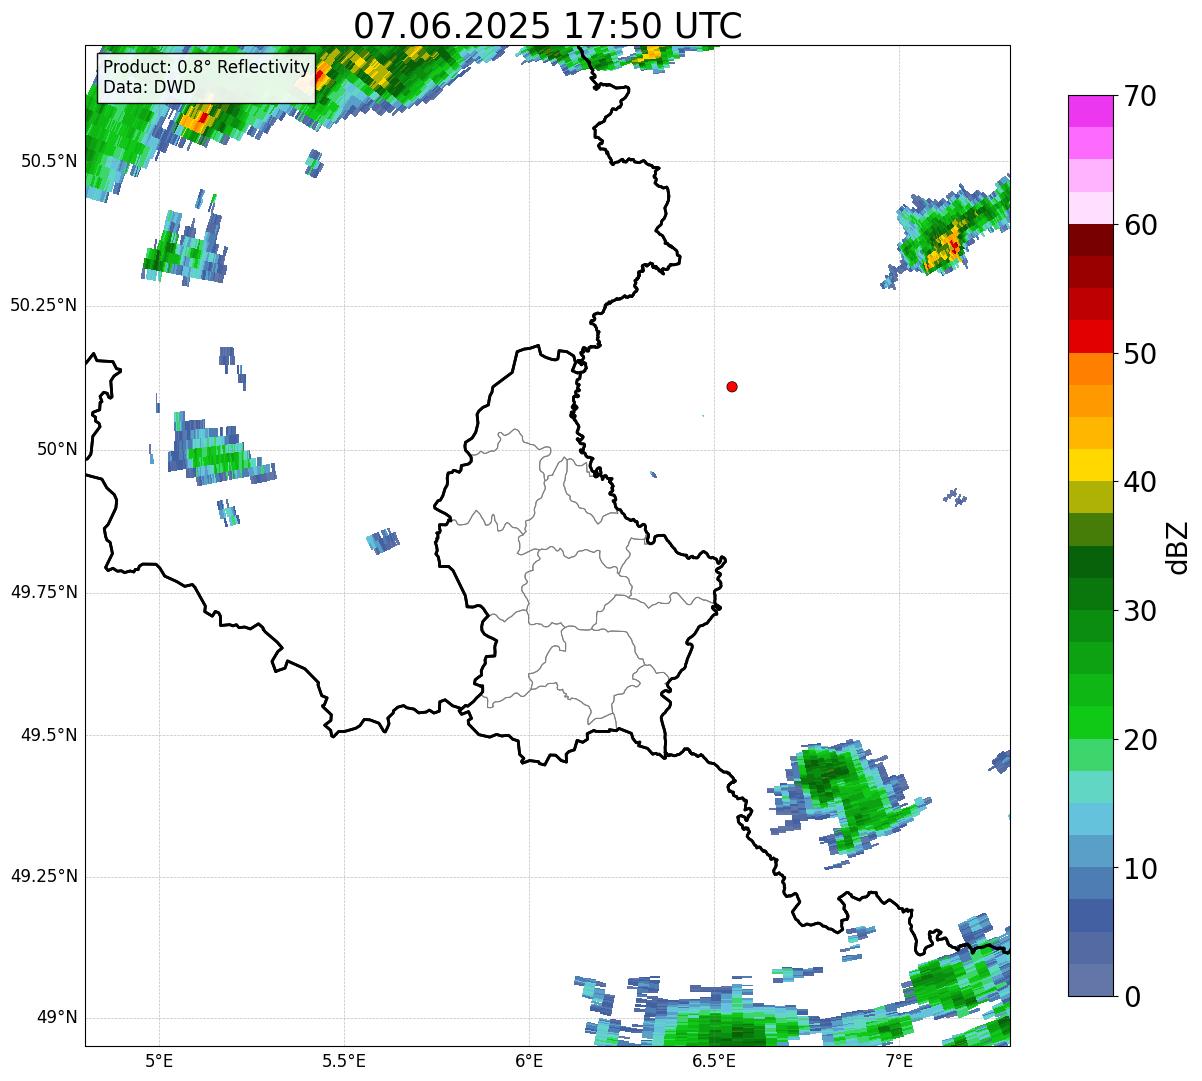Click the 6°E longitude label
Screen dimensions: 1202x1081
click(529, 1060)
